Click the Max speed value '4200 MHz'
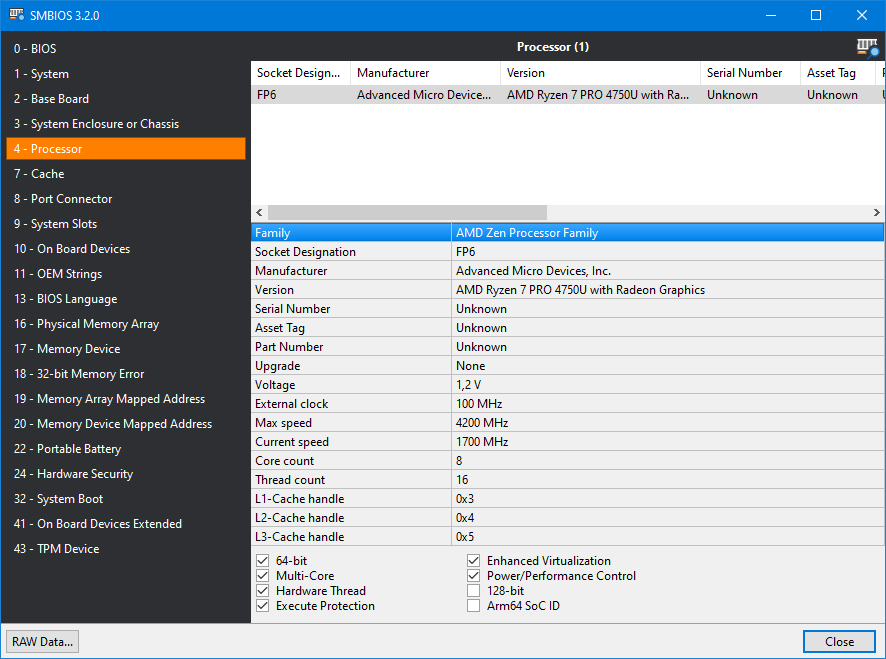This screenshot has width=886, height=659. pos(482,423)
